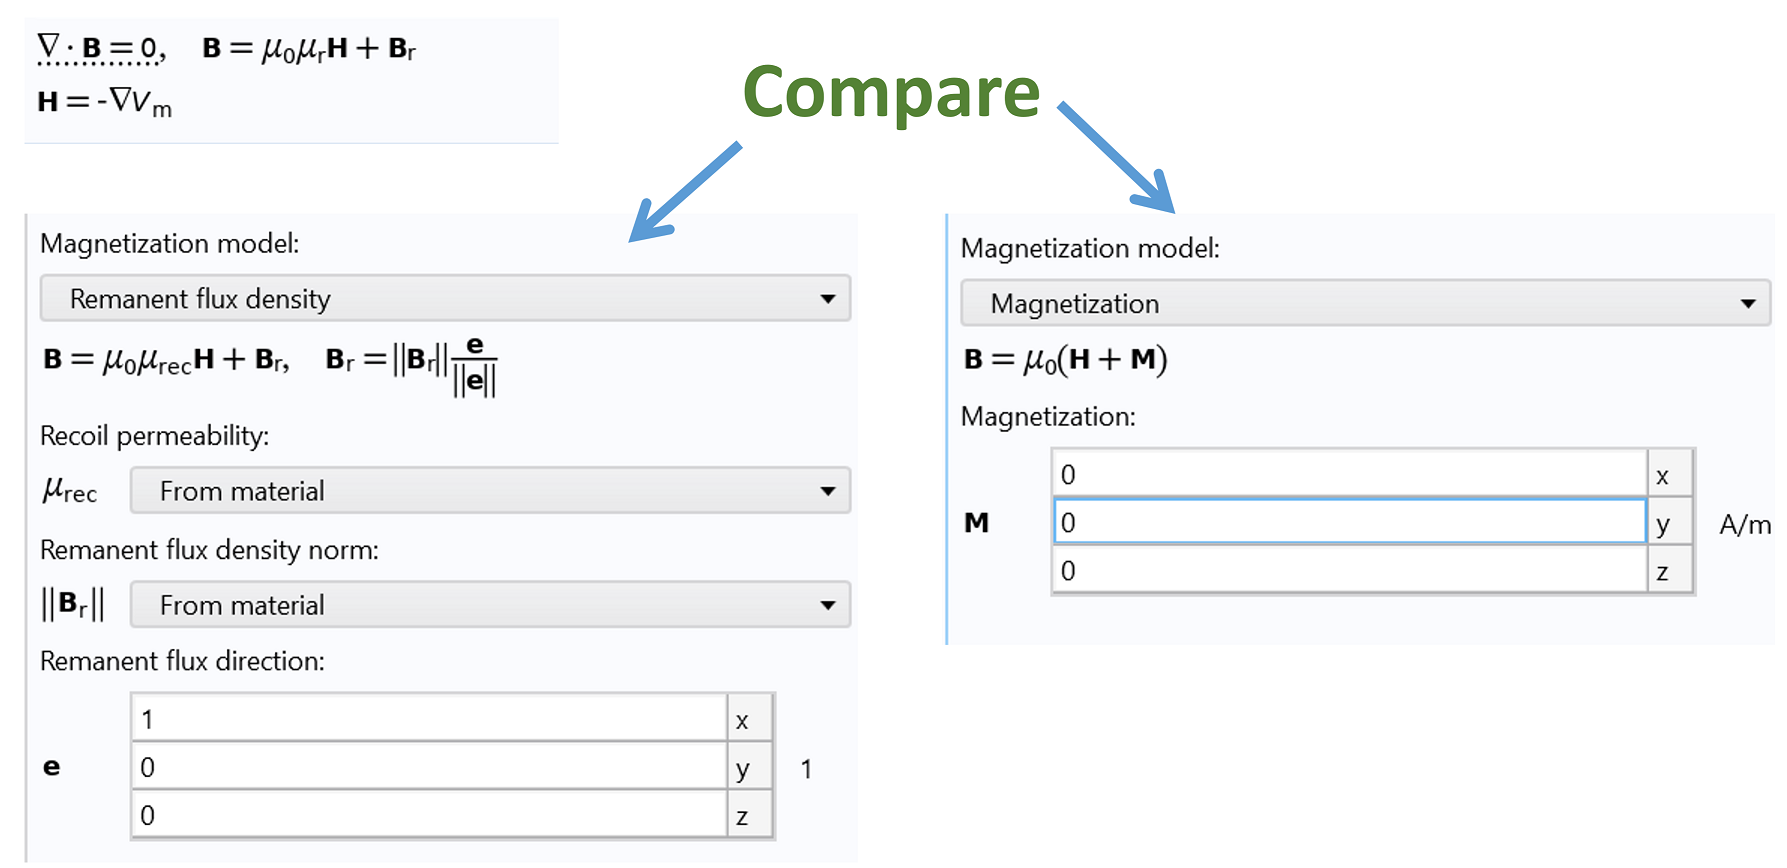Image resolution: width=1787 pixels, height=868 pixels.
Task: Click the Remanent flux direction label
Action: click(x=182, y=661)
